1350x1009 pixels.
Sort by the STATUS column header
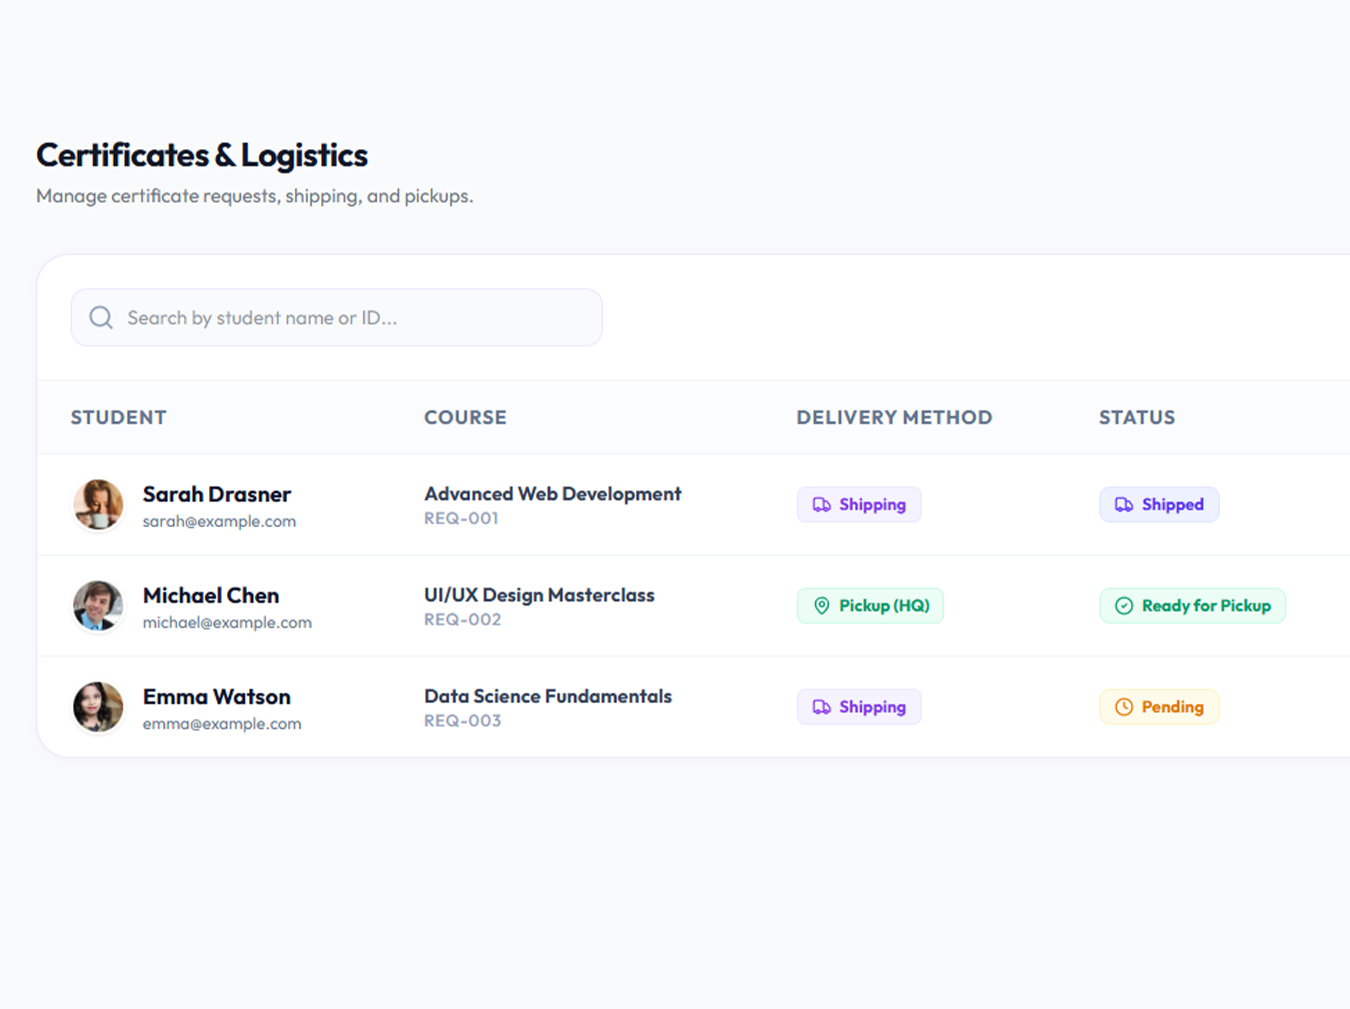1137,417
